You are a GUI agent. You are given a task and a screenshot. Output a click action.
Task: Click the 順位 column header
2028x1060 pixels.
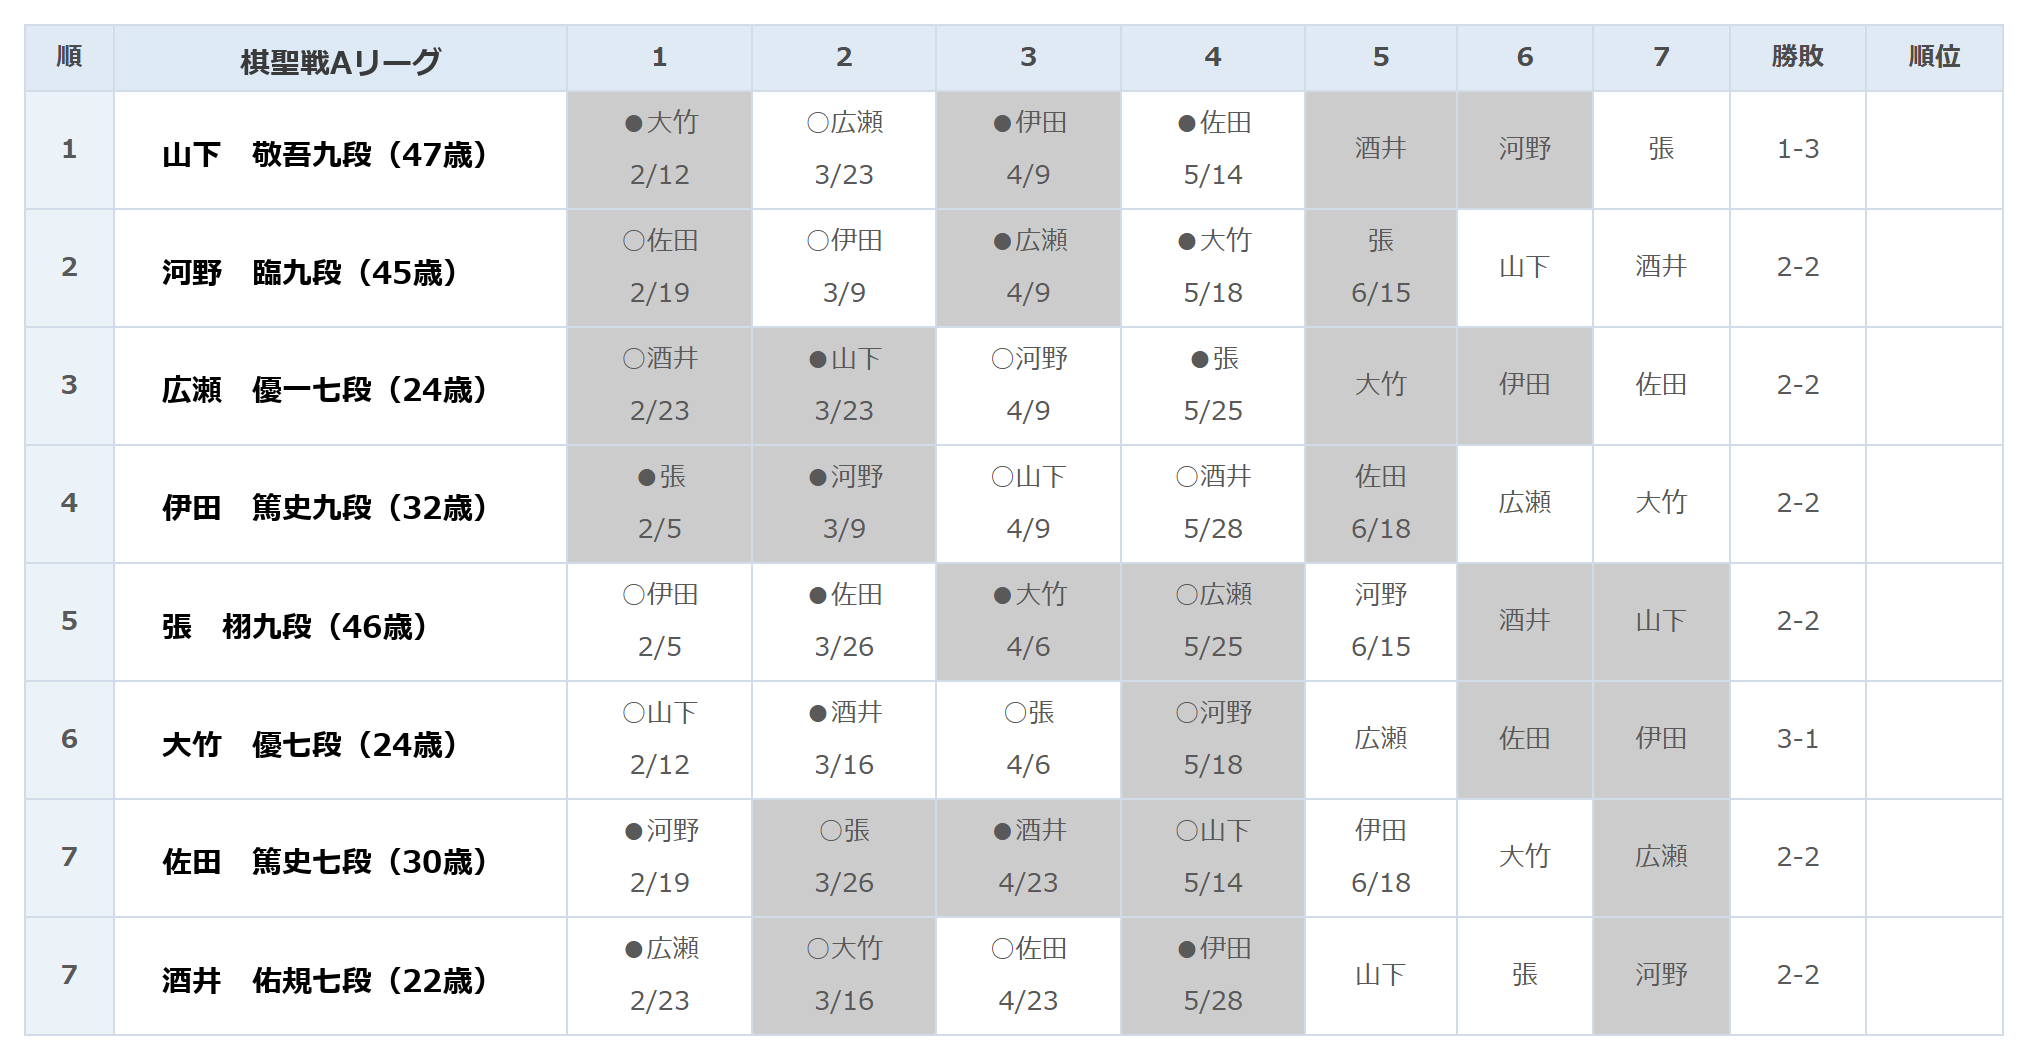coord(1934,58)
